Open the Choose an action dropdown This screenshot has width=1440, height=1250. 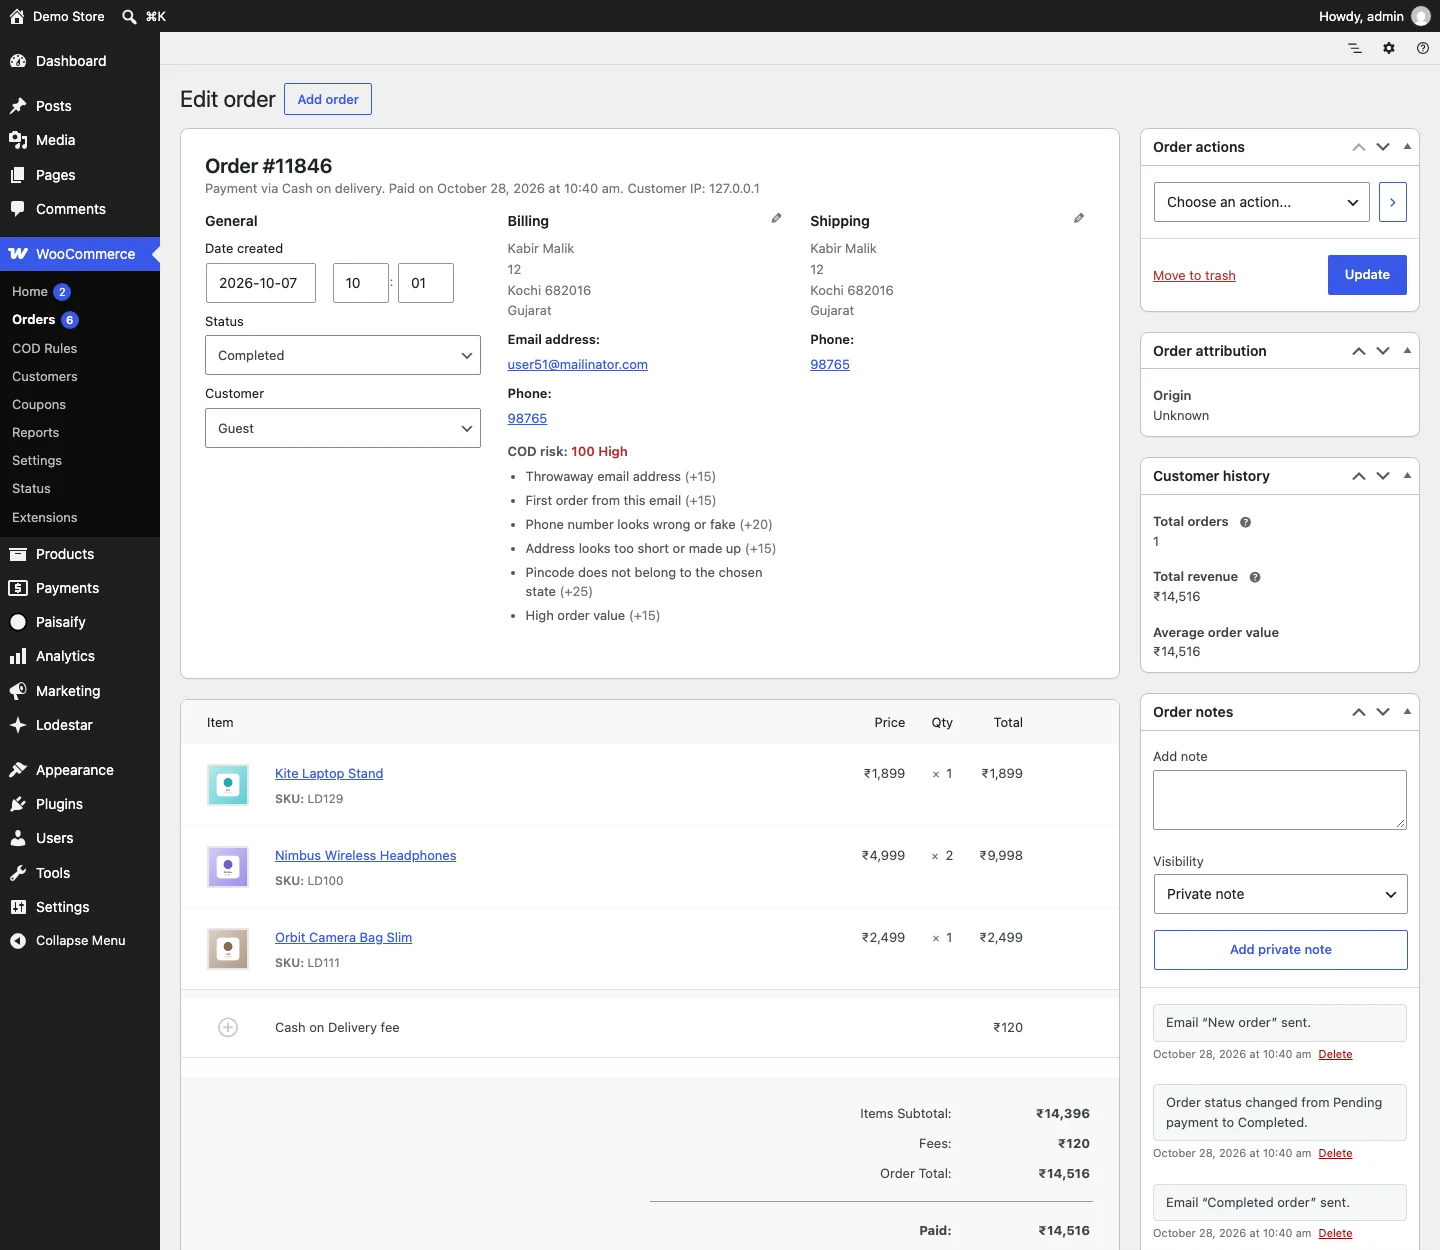[x=1262, y=202]
